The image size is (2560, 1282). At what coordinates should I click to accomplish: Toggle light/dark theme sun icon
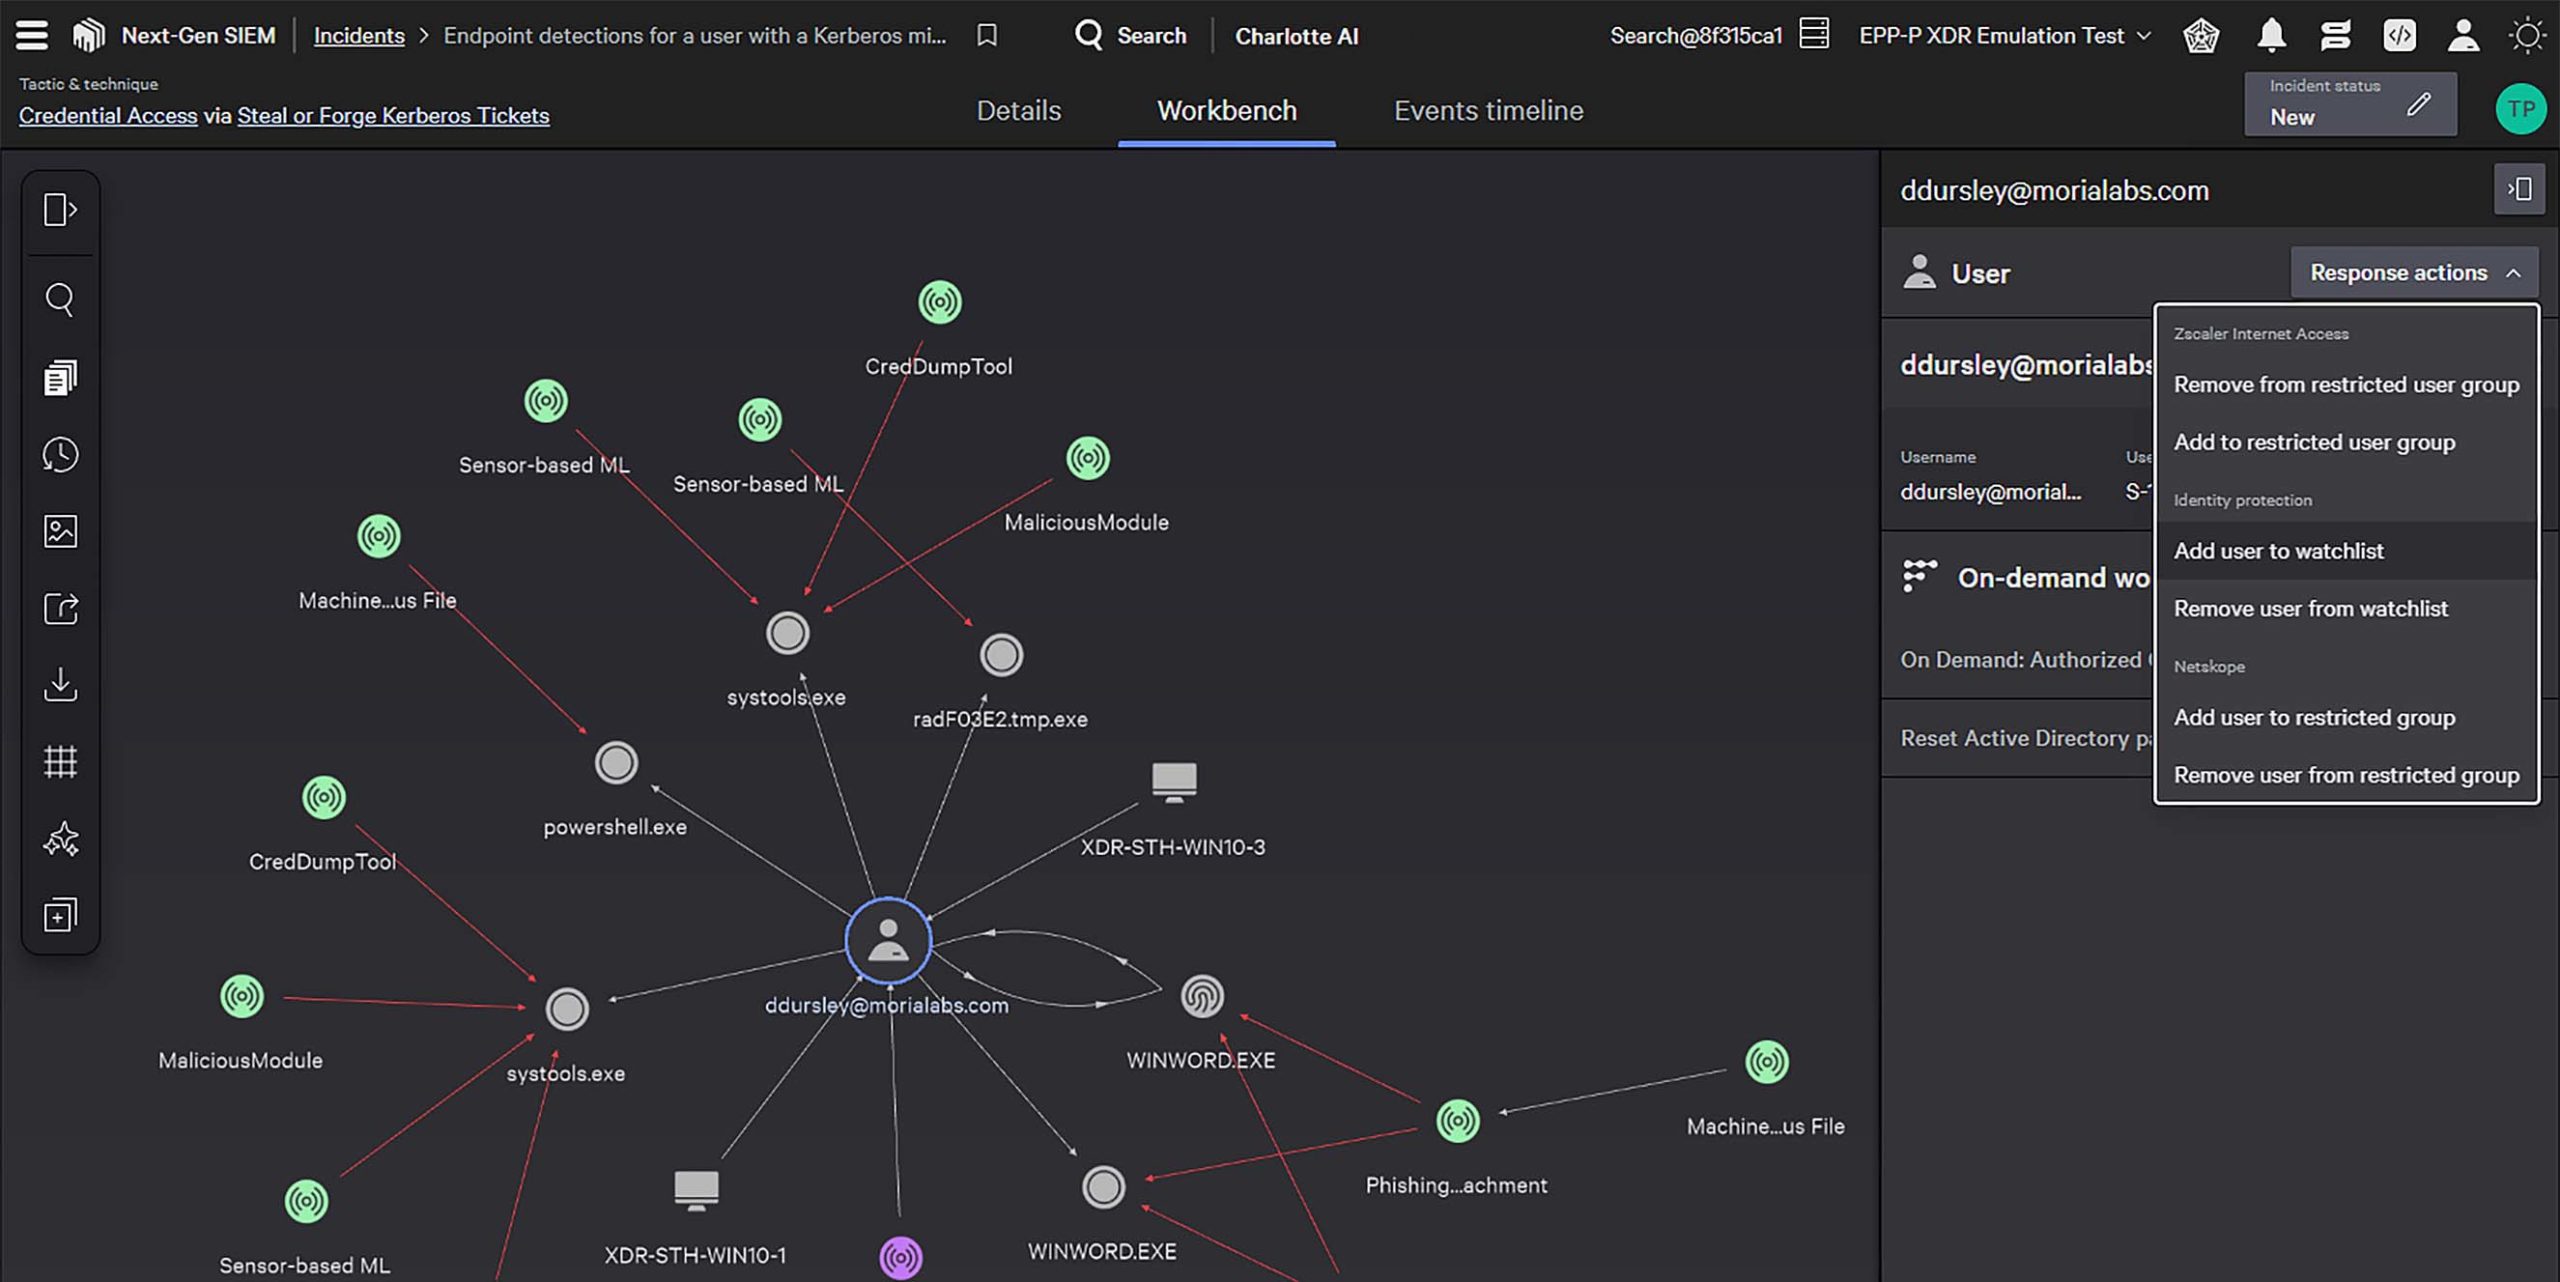tap(2527, 36)
